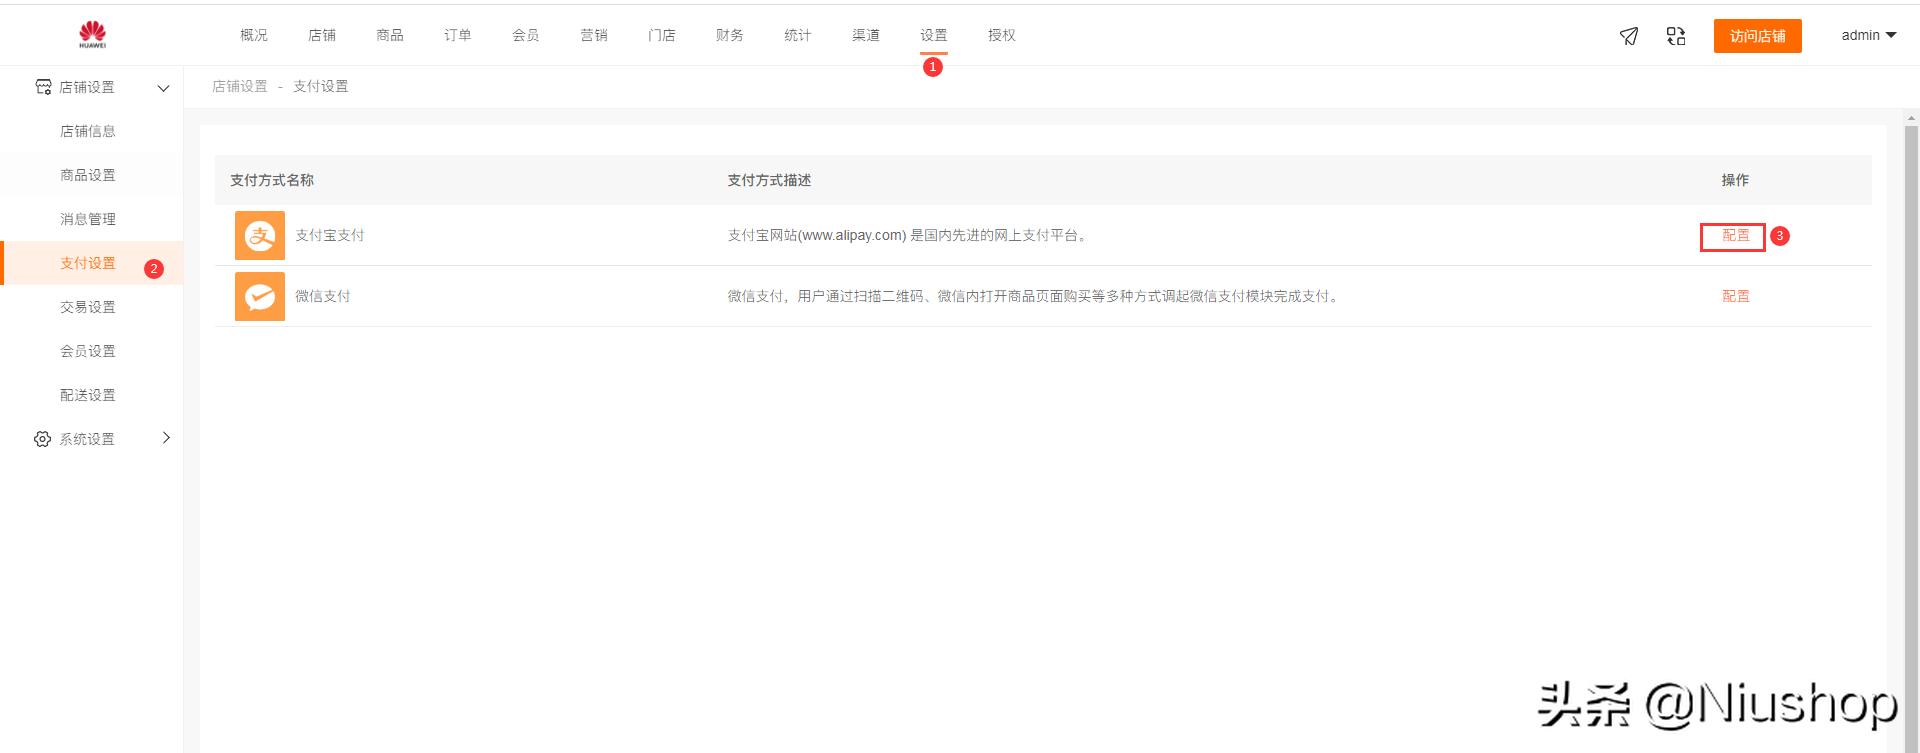Configure Alipay via its 配置 link

pyautogui.click(x=1736, y=236)
